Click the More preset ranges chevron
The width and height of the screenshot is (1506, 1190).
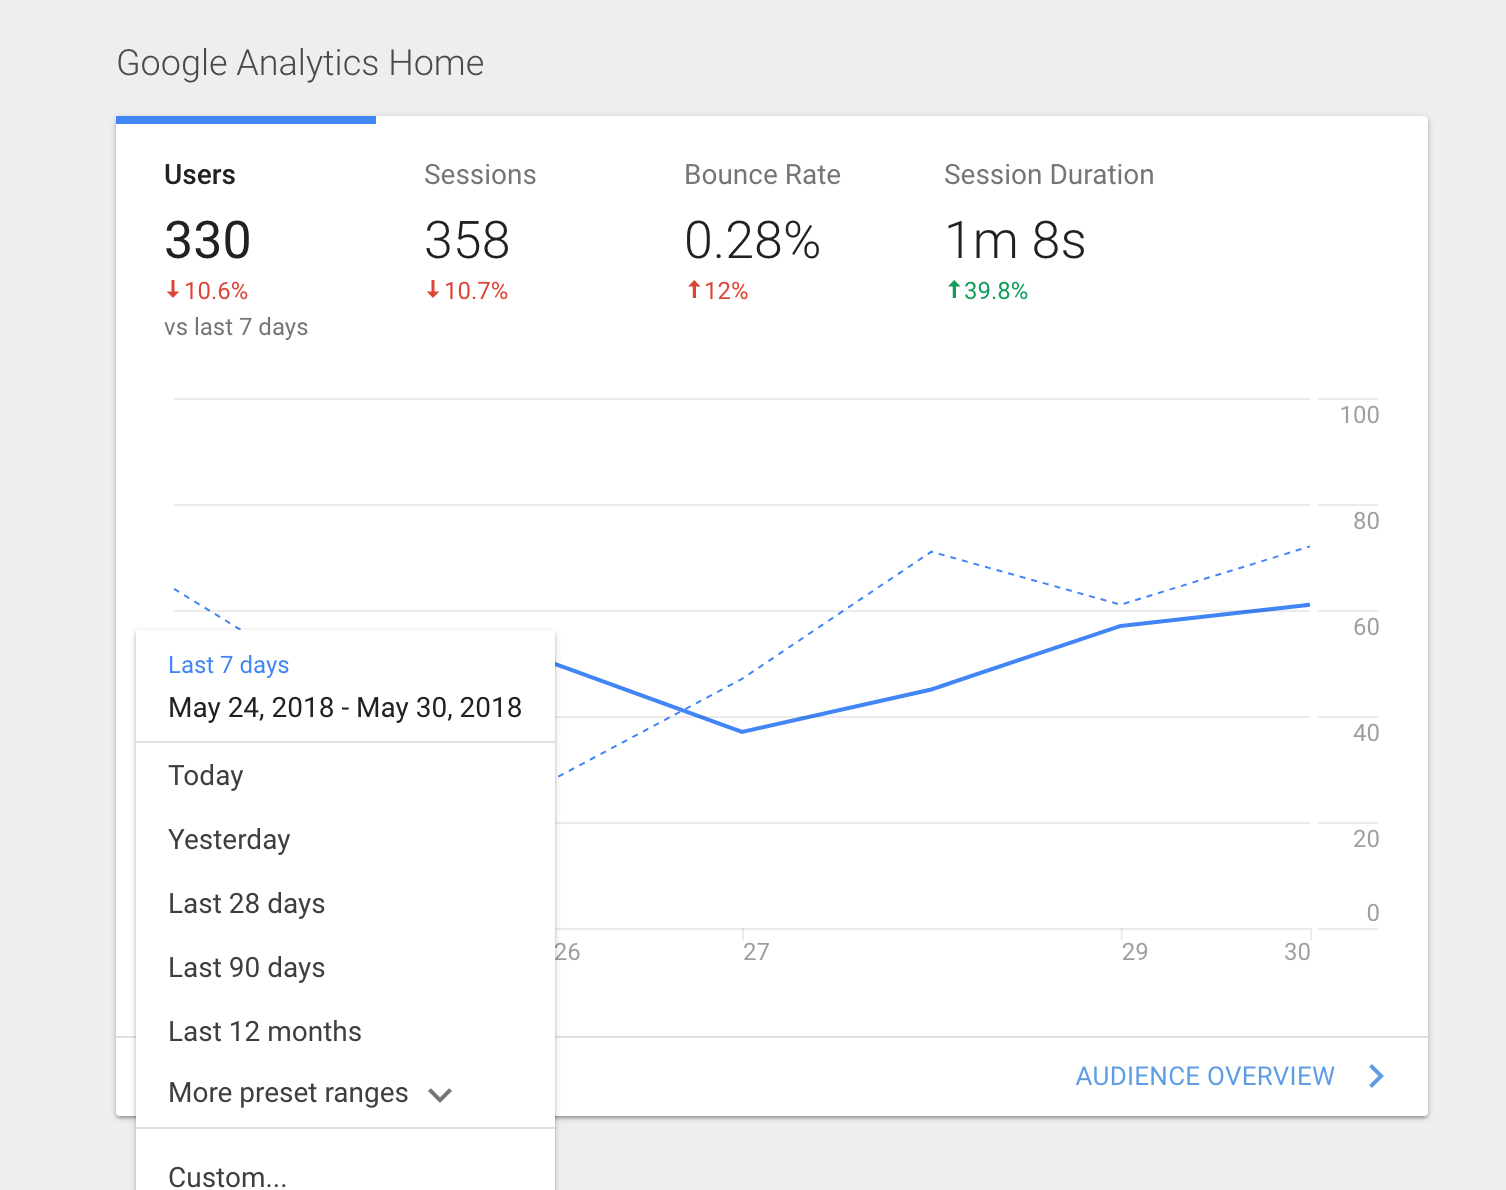pos(440,1095)
